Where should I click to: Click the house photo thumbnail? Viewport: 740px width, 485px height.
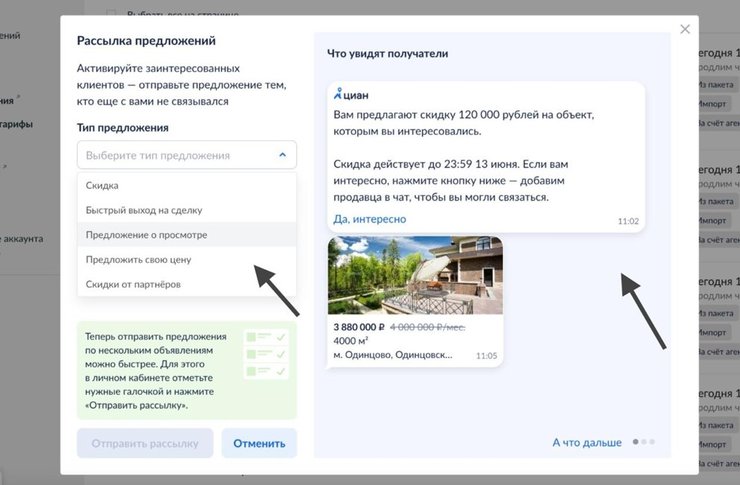pos(415,276)
